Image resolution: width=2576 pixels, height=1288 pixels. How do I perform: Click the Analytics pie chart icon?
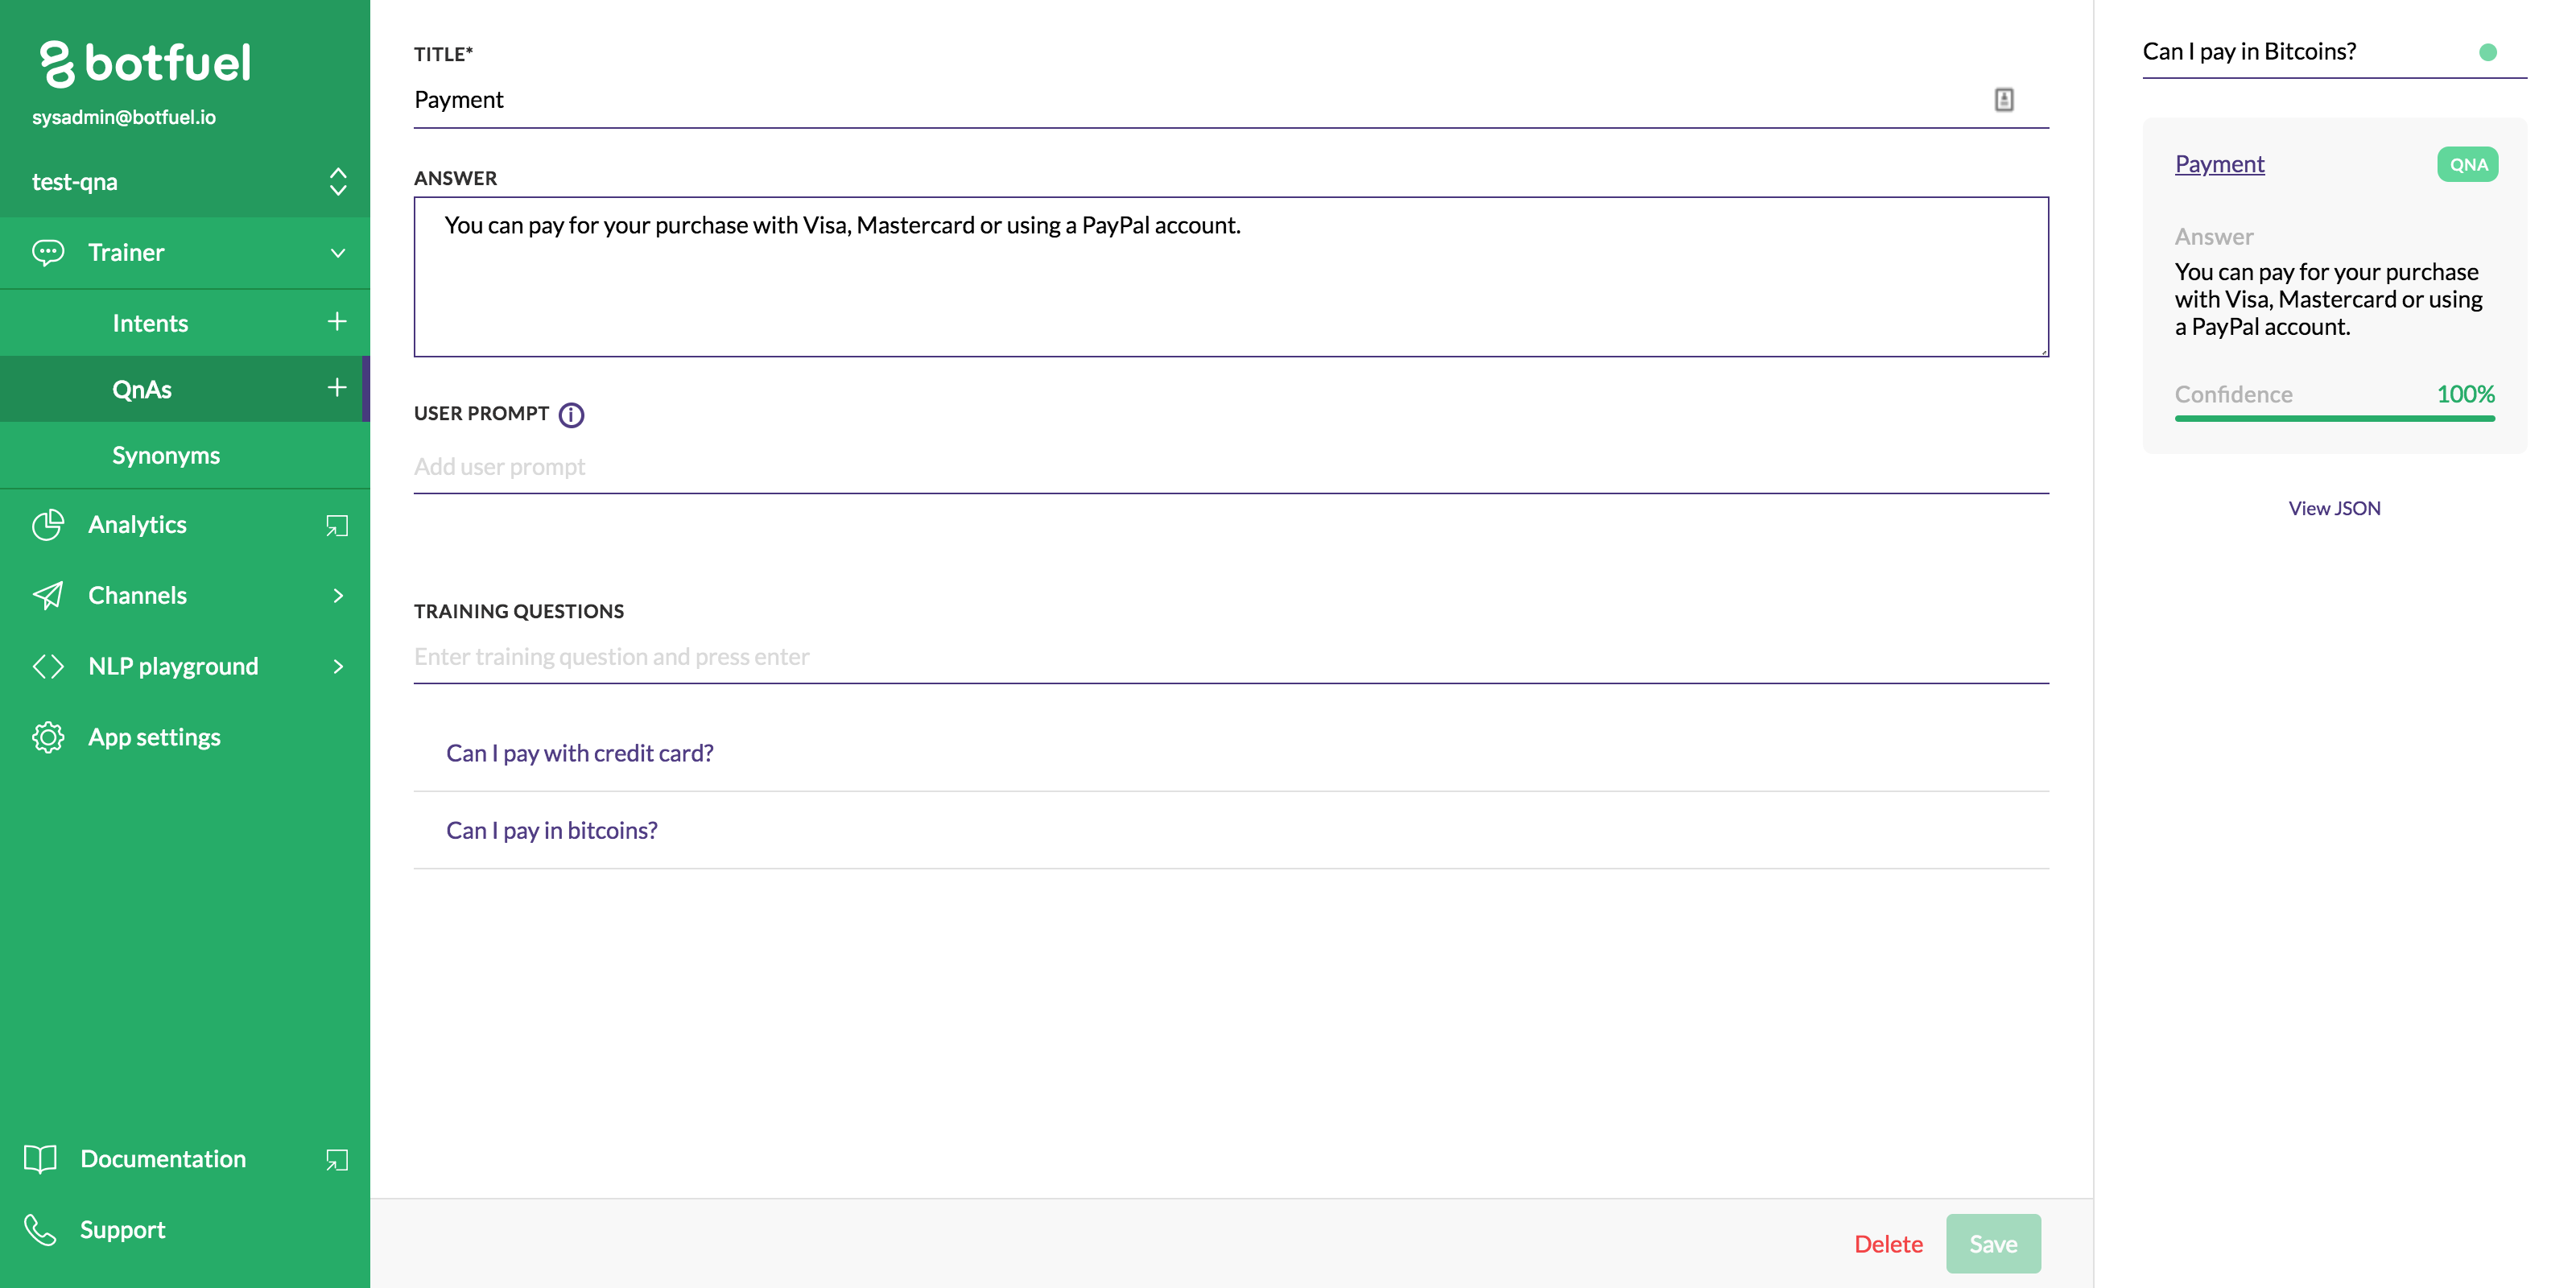(x=47, y=525)
